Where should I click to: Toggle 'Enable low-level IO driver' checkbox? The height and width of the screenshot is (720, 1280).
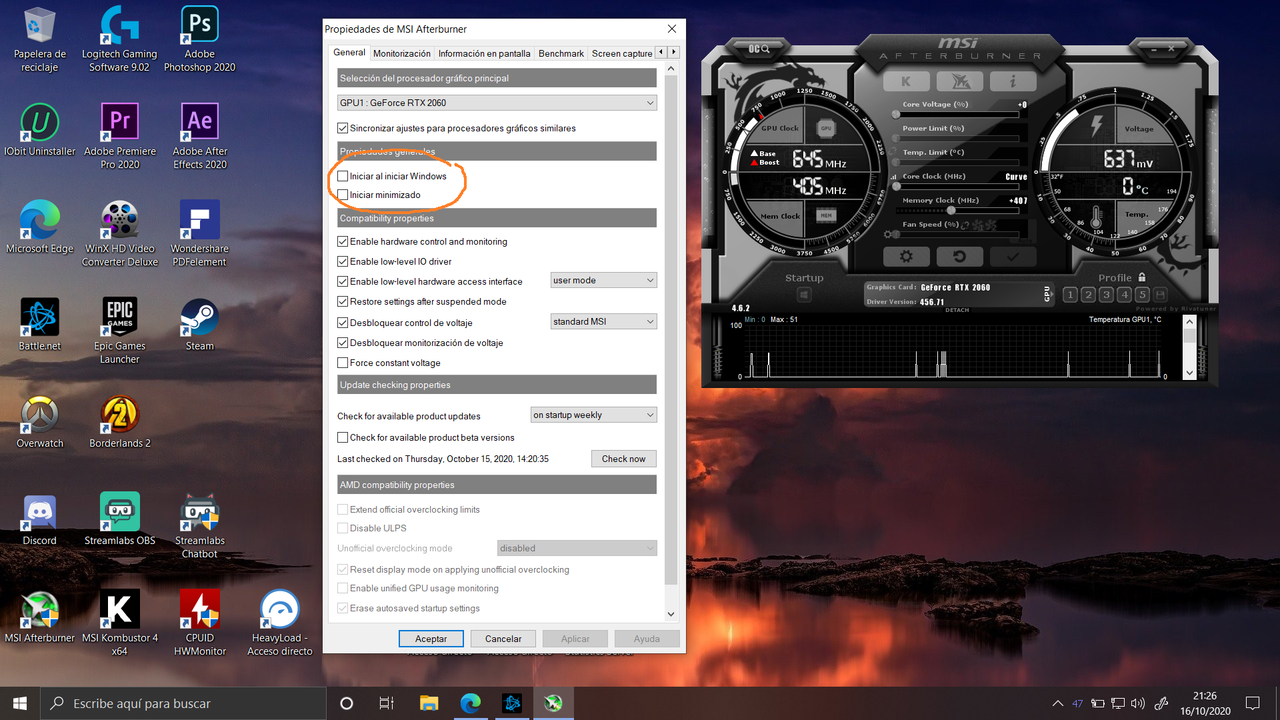[x=343, y=262]
